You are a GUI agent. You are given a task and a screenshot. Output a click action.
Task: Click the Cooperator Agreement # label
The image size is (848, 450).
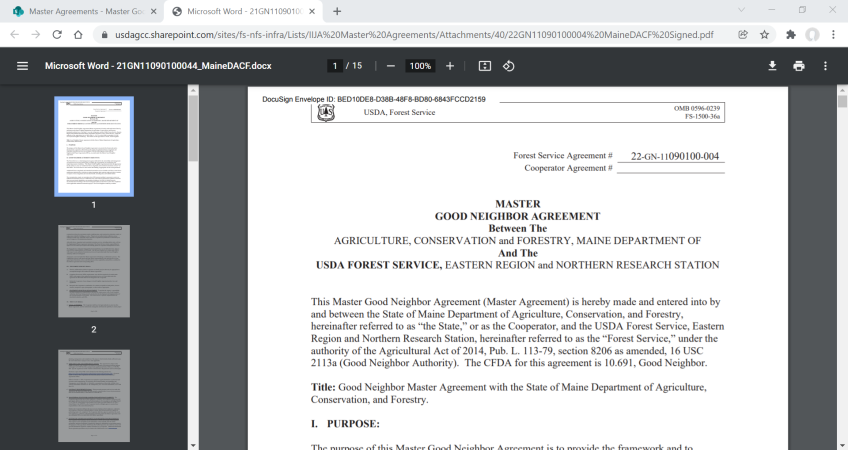click(x=568, y=168)
